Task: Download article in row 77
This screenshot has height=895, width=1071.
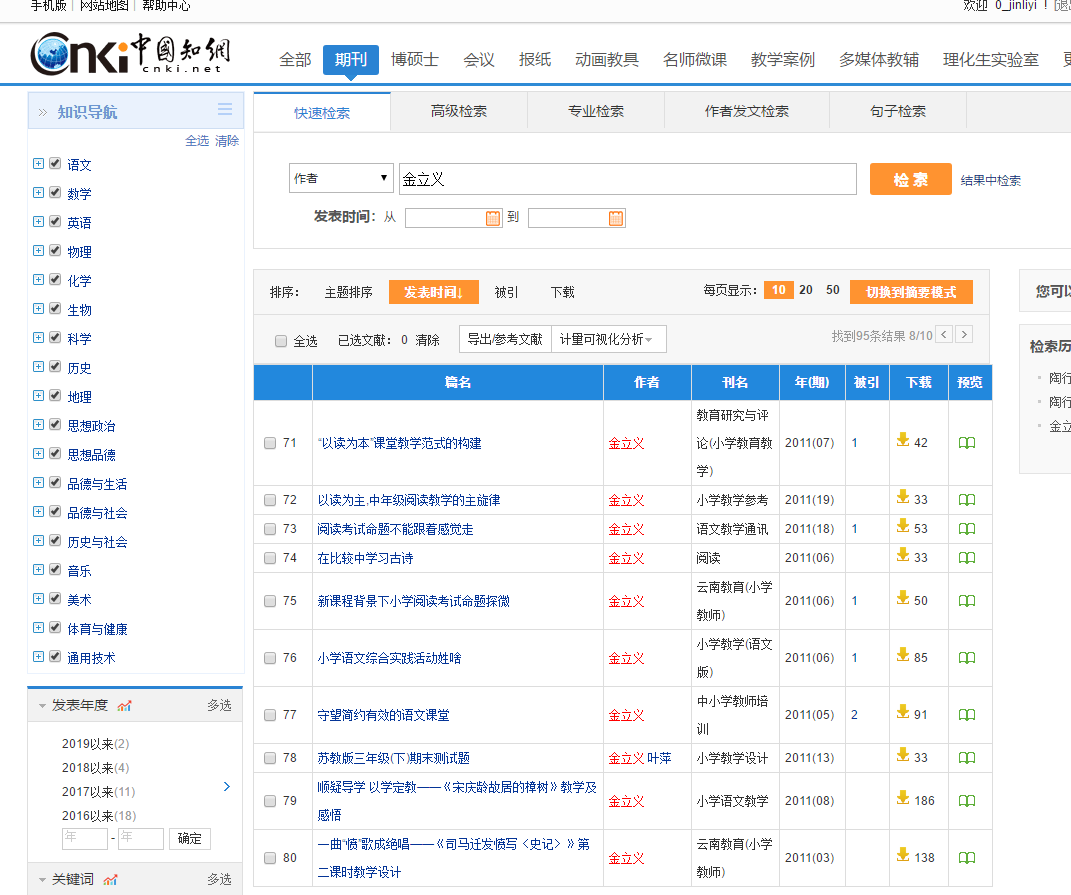Action: coord(903,712)
